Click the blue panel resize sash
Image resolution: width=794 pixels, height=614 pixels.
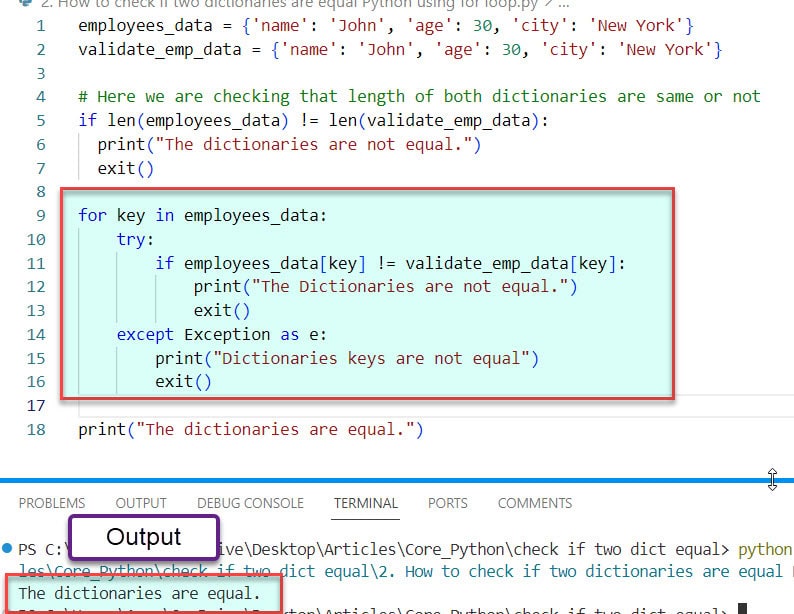(x=397, y=480)
